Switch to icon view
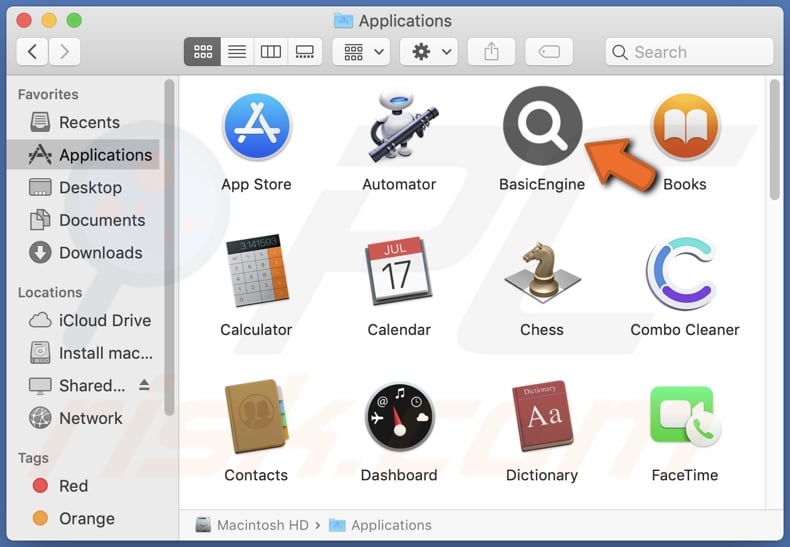This screenshot has width=790, height=547. tap(203, 51)
